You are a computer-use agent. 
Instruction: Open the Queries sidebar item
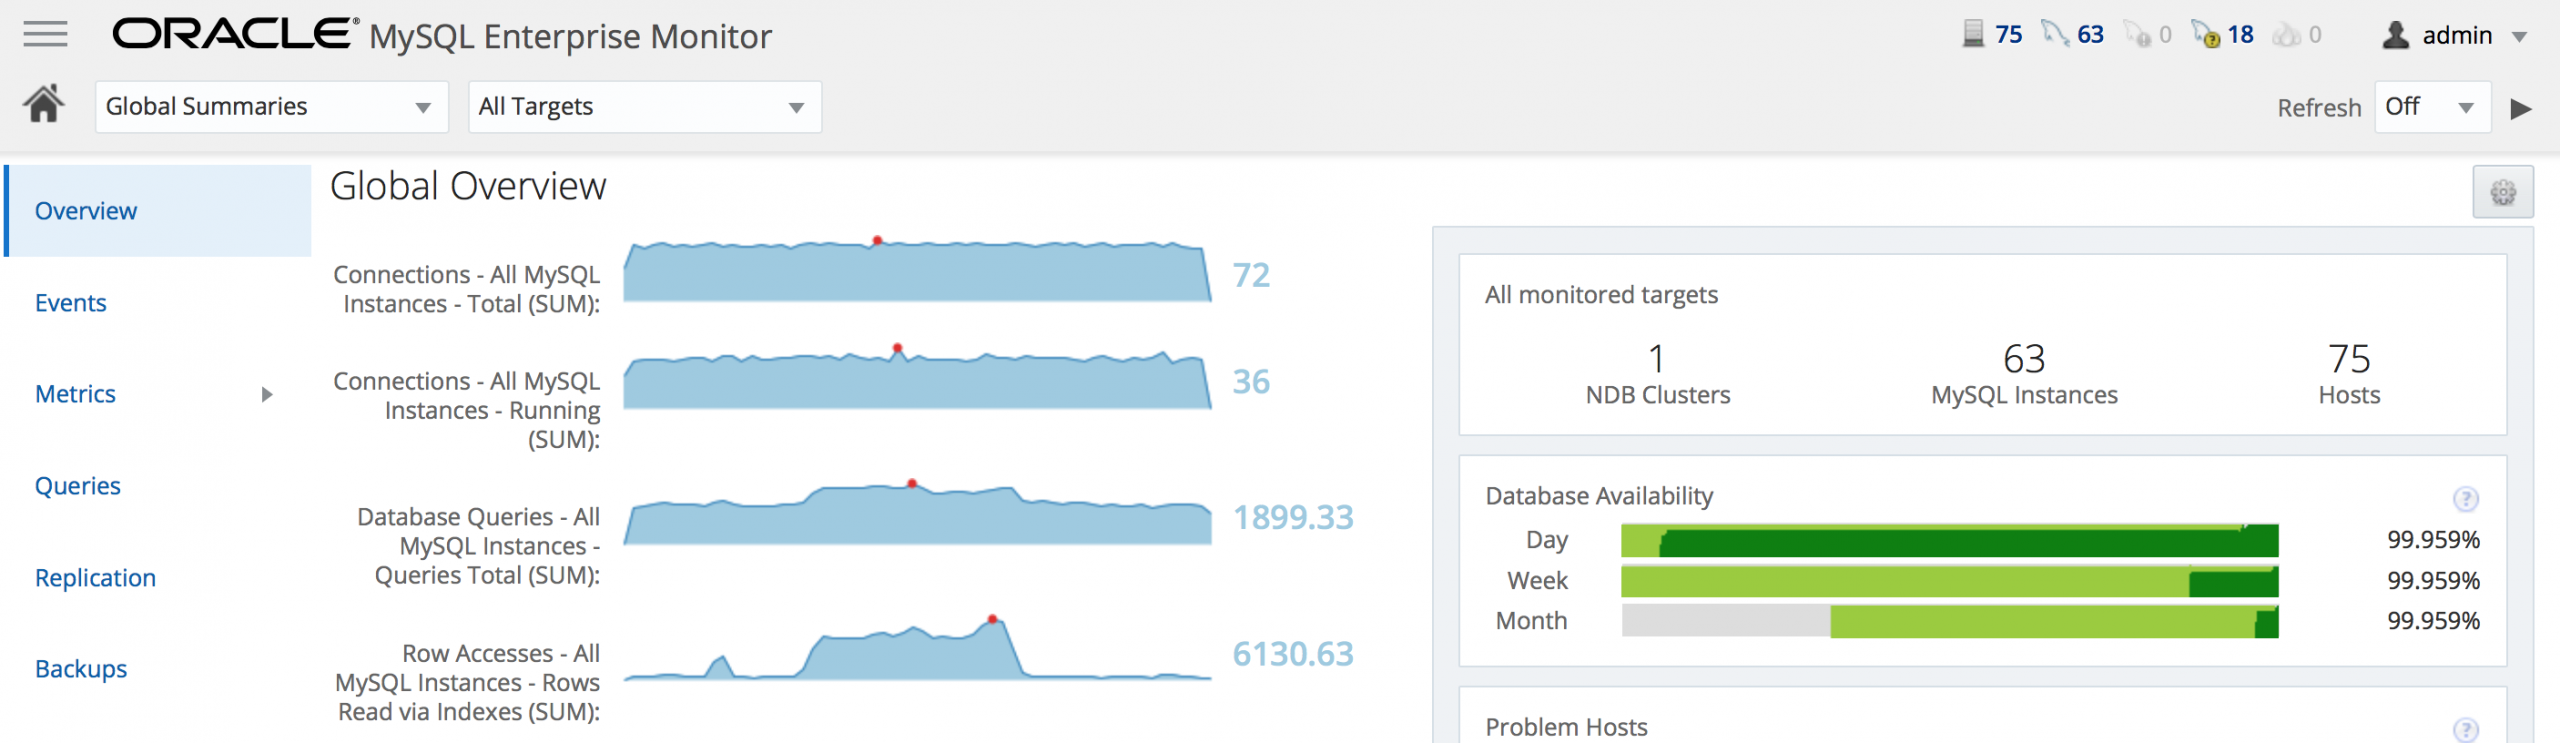click(x=78, y=486)
